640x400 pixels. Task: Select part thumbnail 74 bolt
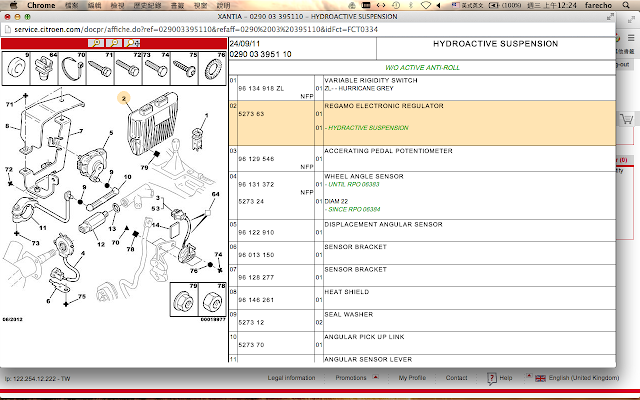(x=156, y=68)
